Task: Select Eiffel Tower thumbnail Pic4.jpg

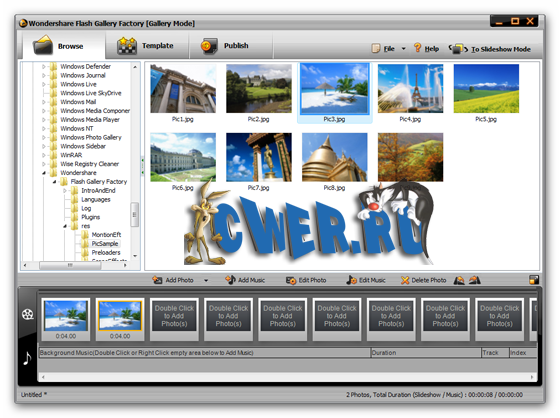Action: tap(410, 89)
